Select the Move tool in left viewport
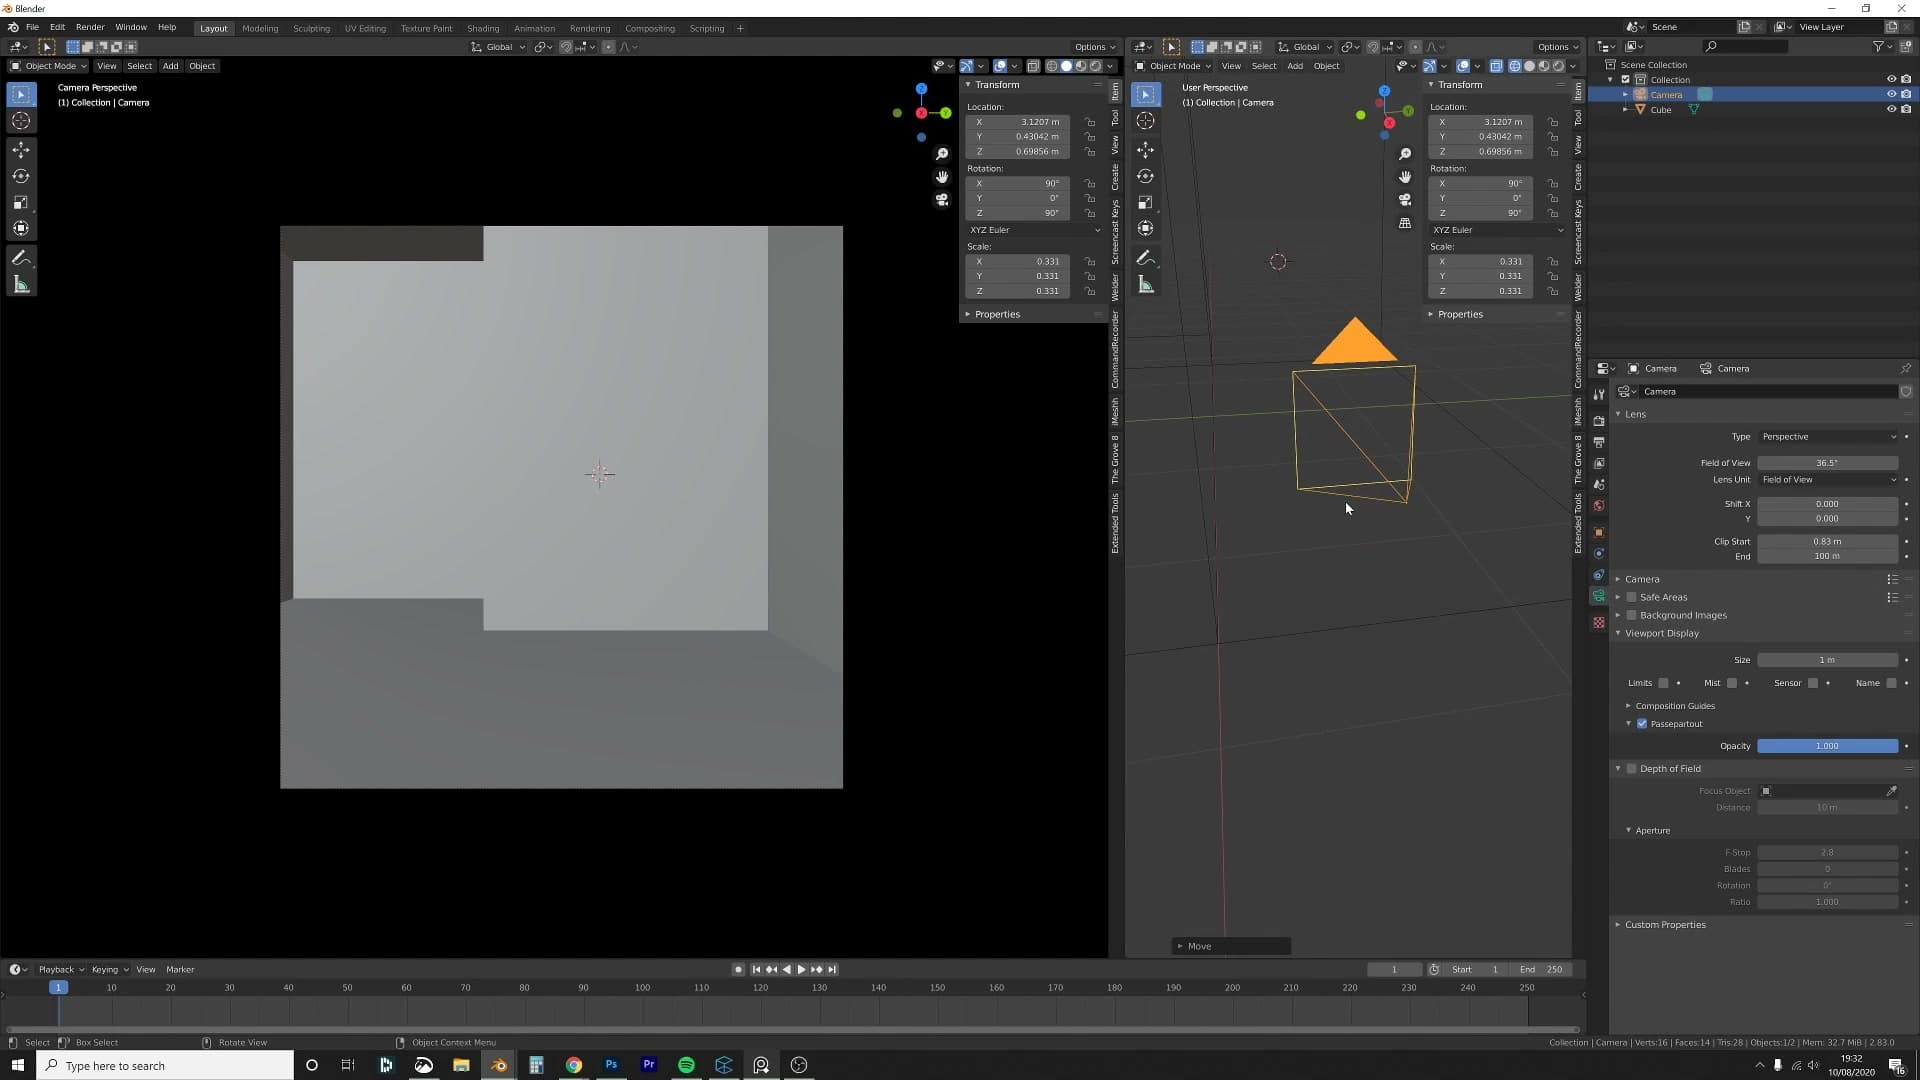This screenshot has width=1920, height=1080. coord(21,150)
